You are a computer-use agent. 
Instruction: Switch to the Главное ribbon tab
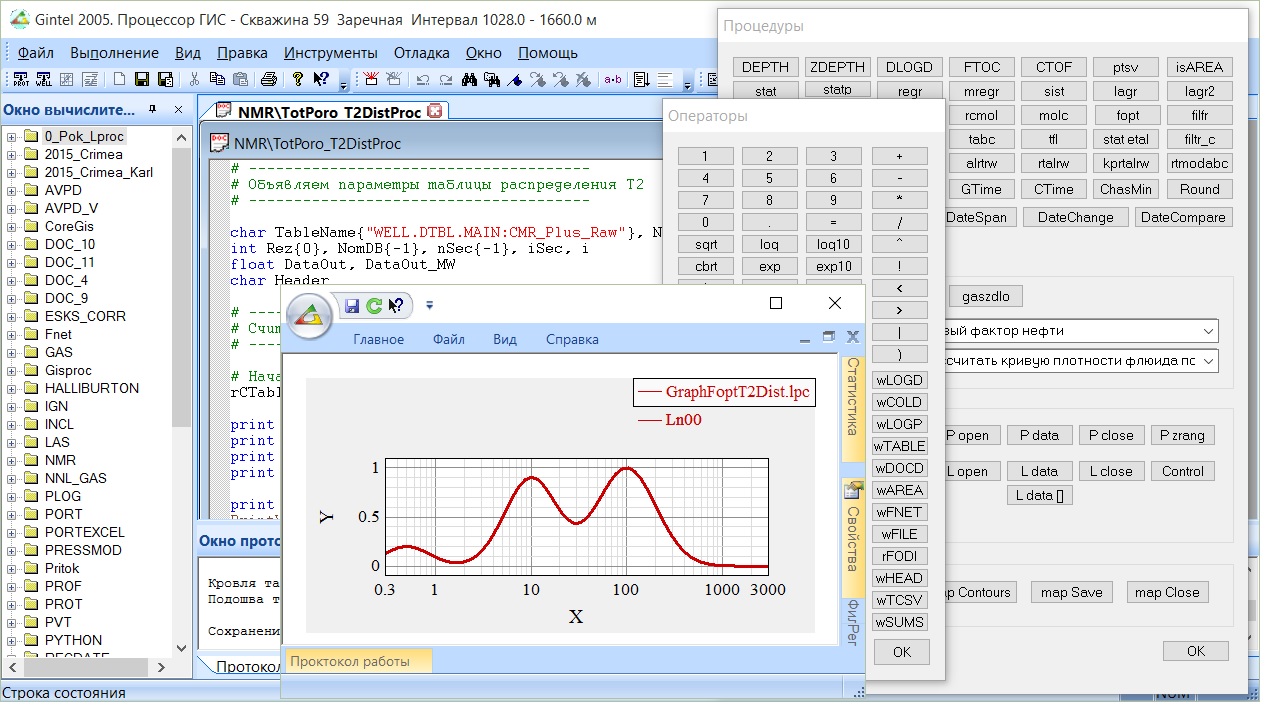[x=378, y=340]
